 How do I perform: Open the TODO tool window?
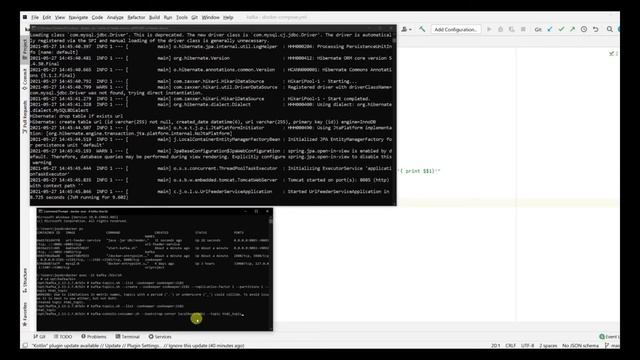(63, 337)
